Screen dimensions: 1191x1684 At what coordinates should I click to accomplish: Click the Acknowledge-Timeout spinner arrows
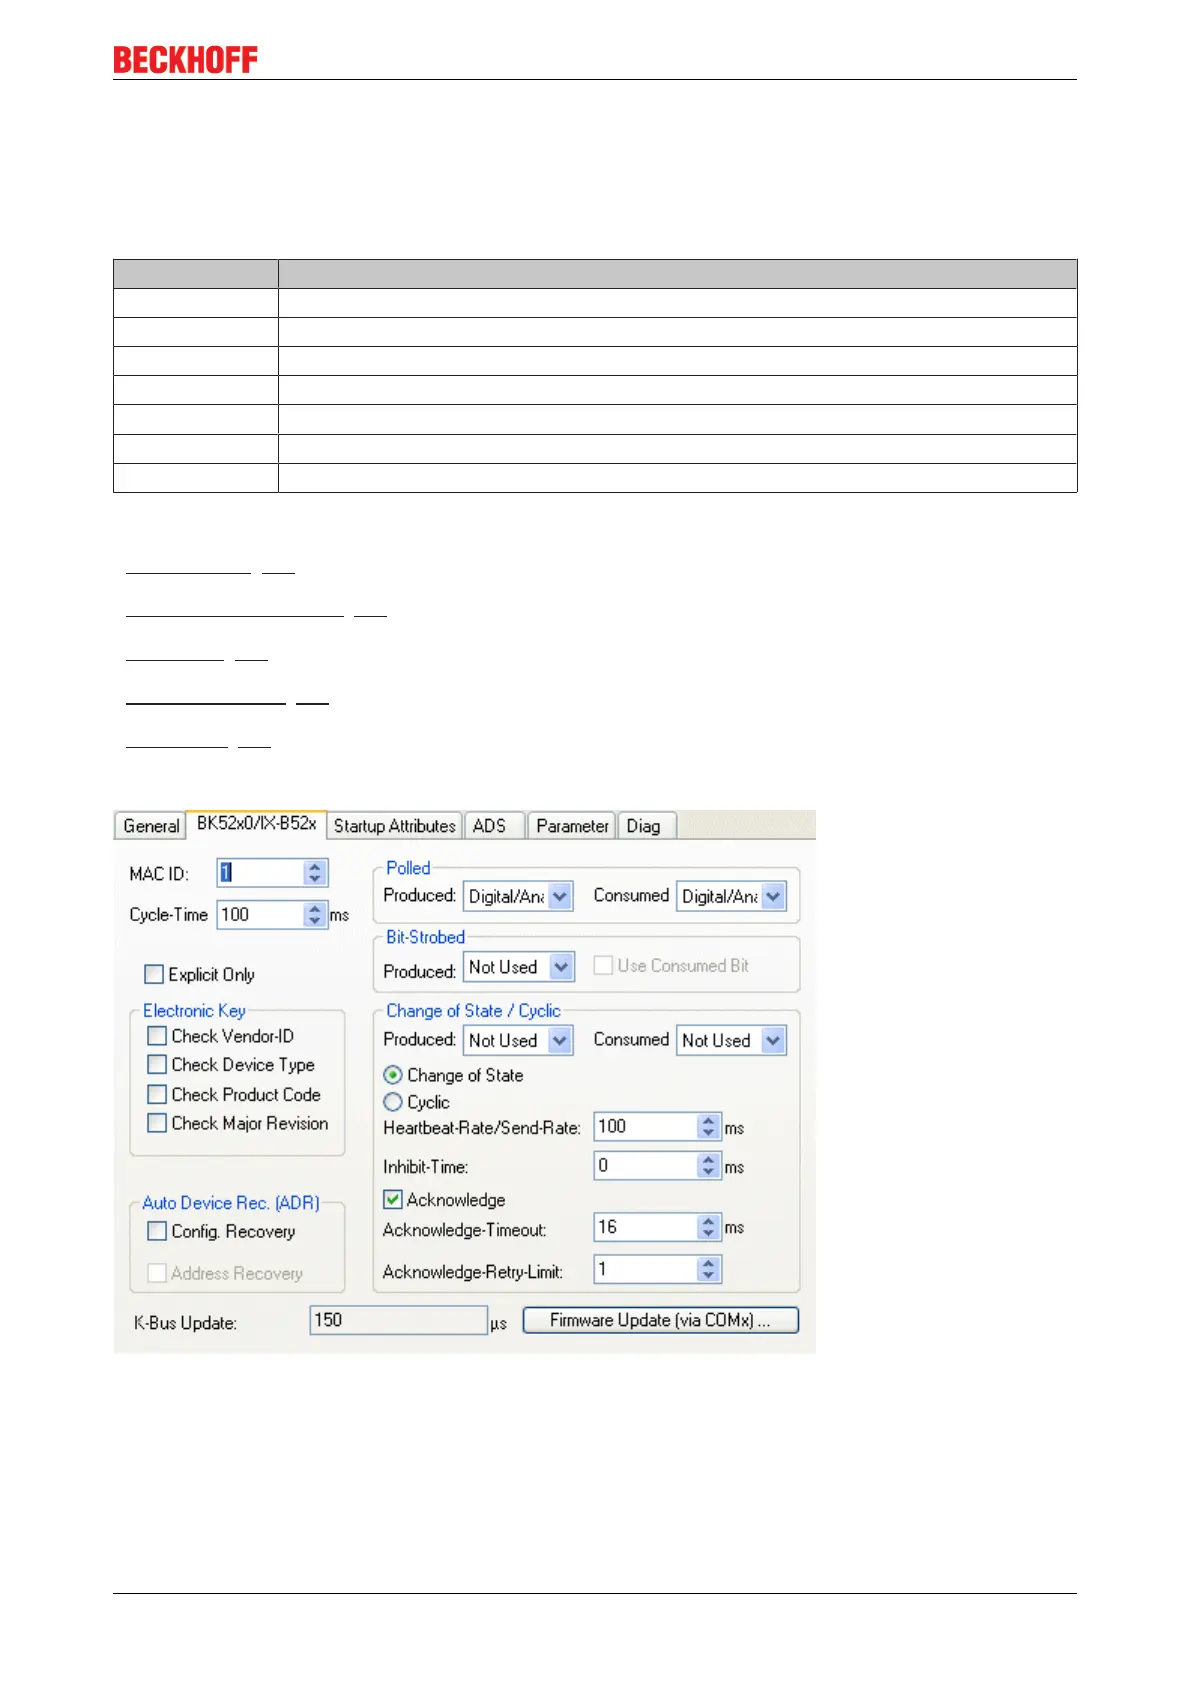click(x=709, y=1227)
